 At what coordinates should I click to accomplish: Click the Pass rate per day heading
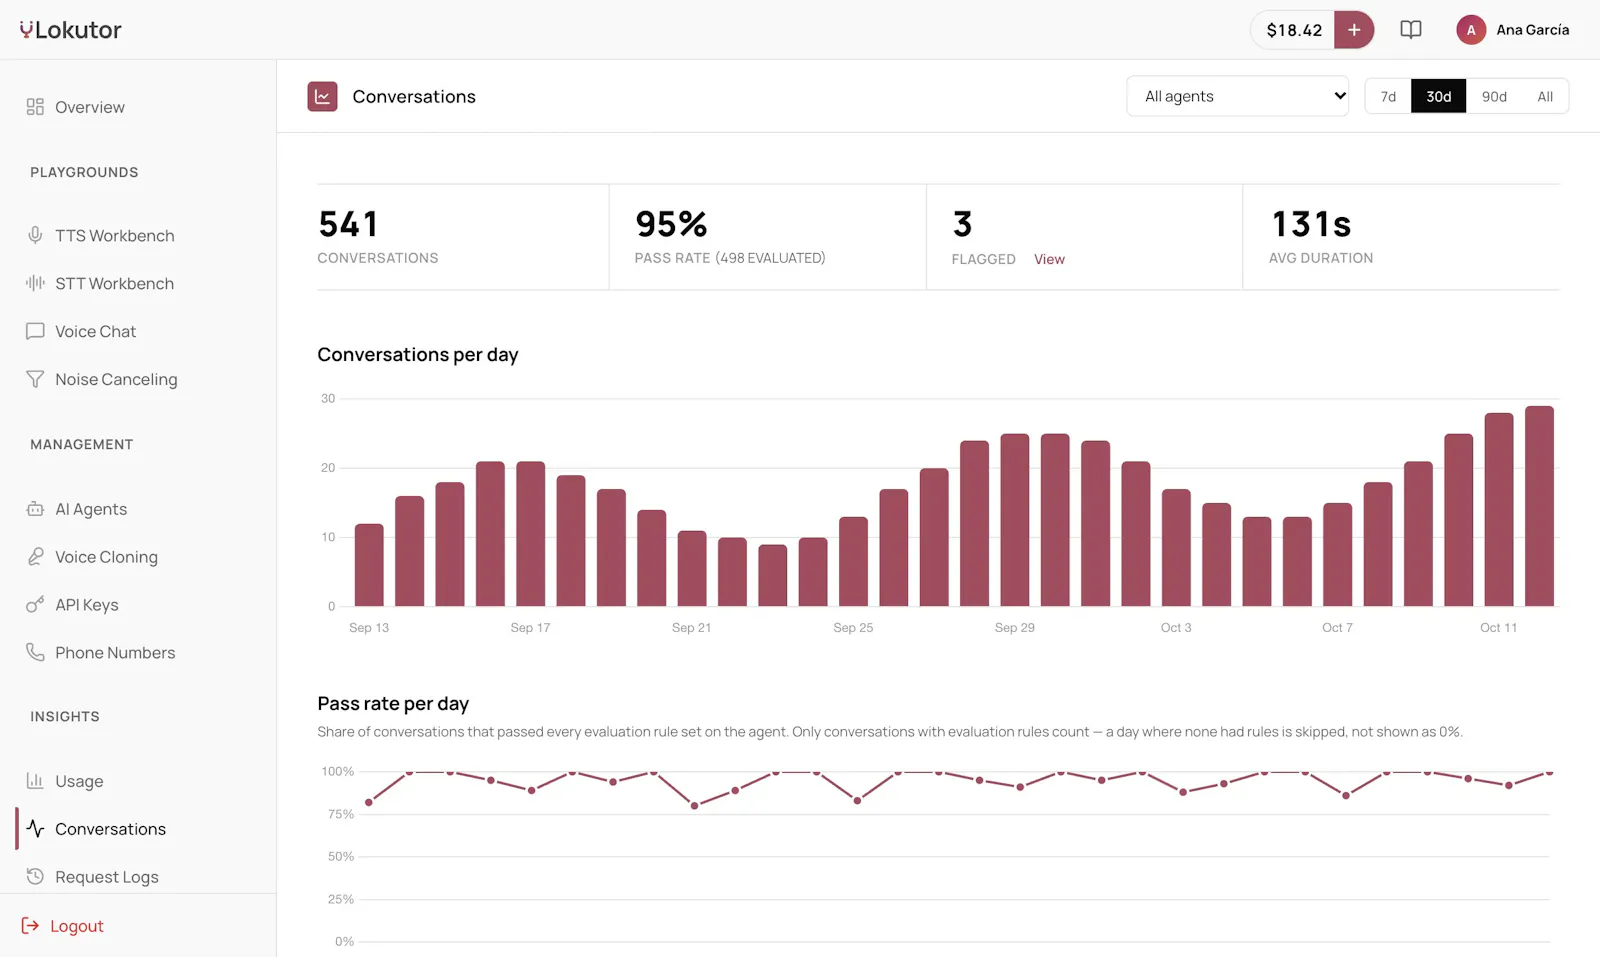pos(393,704)
